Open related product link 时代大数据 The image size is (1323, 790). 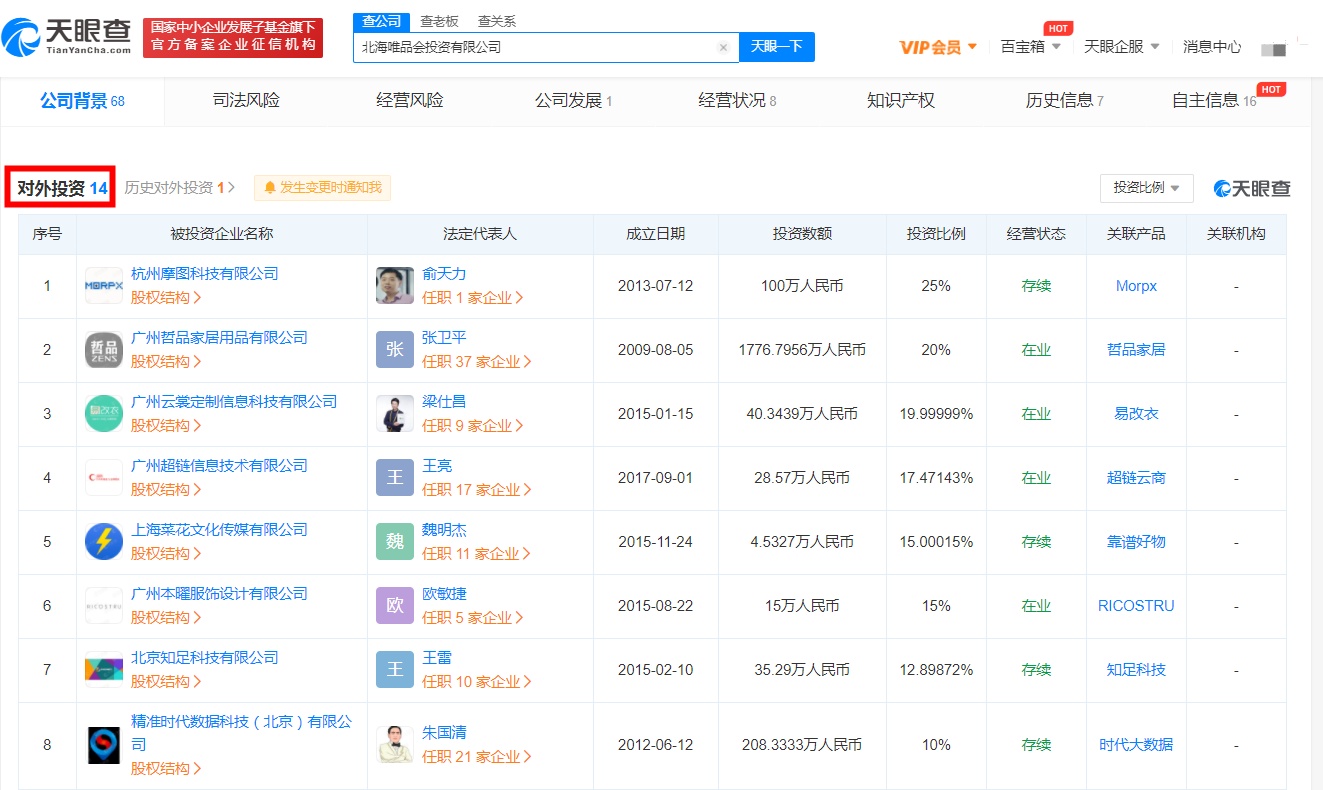(x=1136, y=745)
